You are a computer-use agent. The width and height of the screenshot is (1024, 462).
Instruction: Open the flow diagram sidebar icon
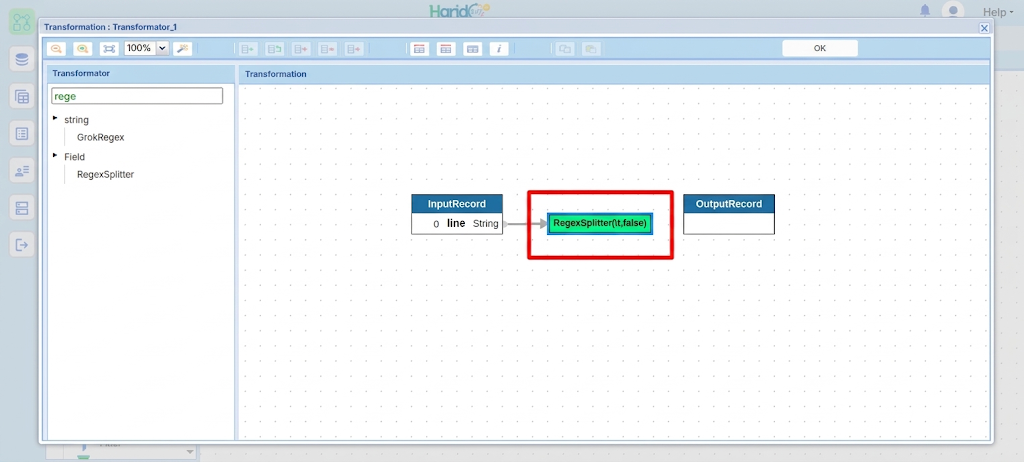[22, 22]
